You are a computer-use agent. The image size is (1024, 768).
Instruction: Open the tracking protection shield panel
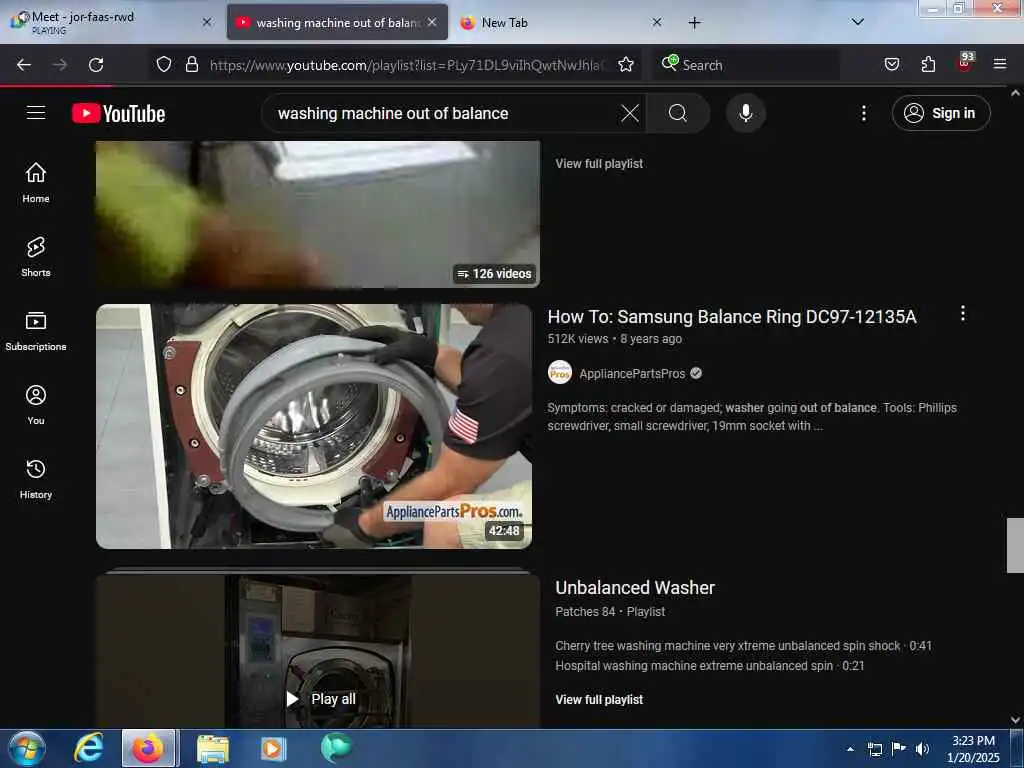[x=163, y=64]
